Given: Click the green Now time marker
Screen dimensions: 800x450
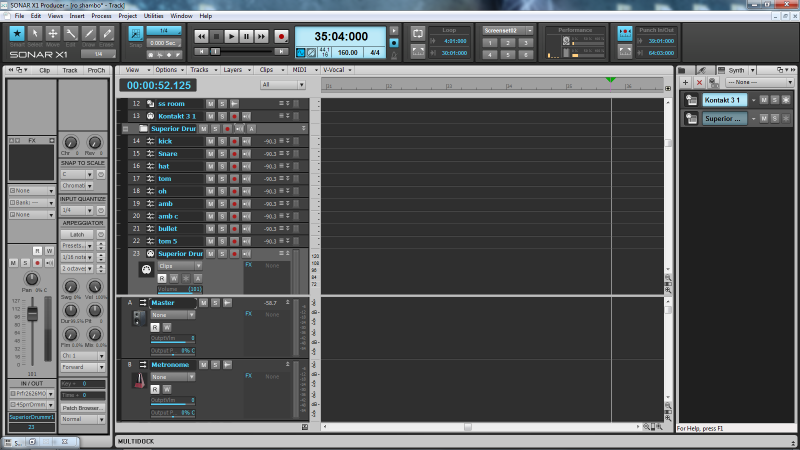Looking at the screenshot, I should pos(610,80).
